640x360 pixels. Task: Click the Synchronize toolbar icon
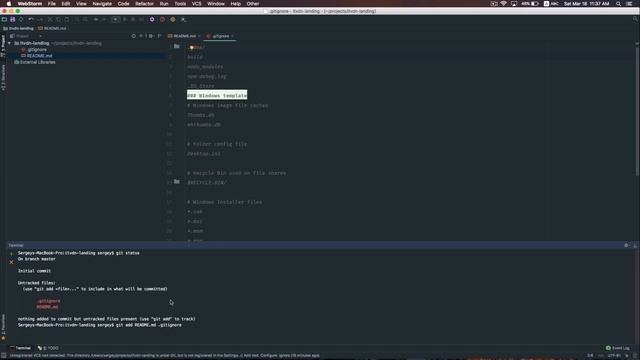[x=21, y=19]
